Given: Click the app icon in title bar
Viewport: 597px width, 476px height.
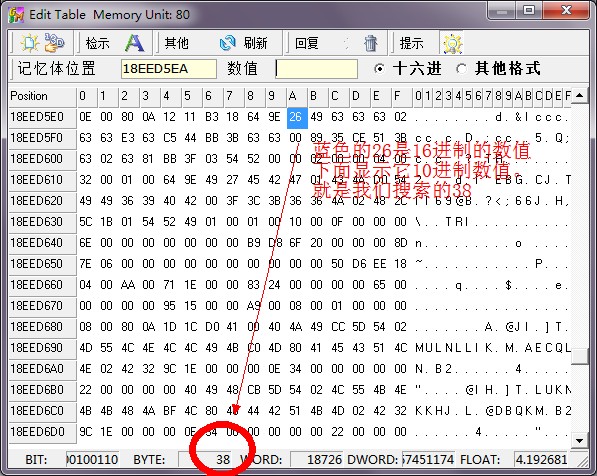Looking at the screenshot, I should (16, 14).
